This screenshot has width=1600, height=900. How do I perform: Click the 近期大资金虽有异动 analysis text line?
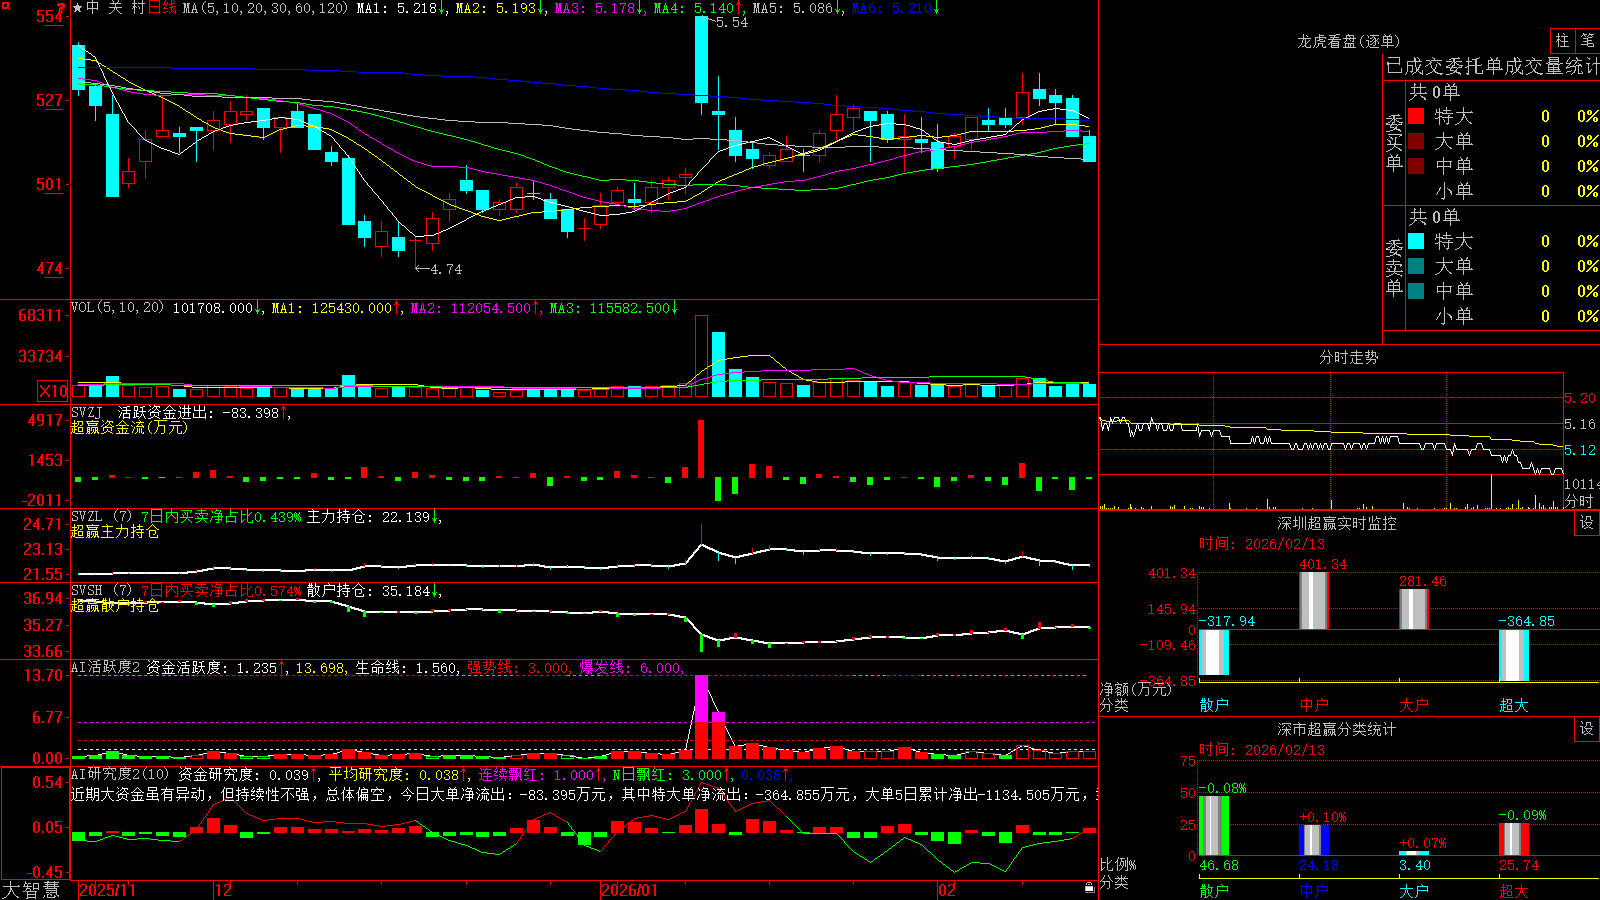point(584,794)
